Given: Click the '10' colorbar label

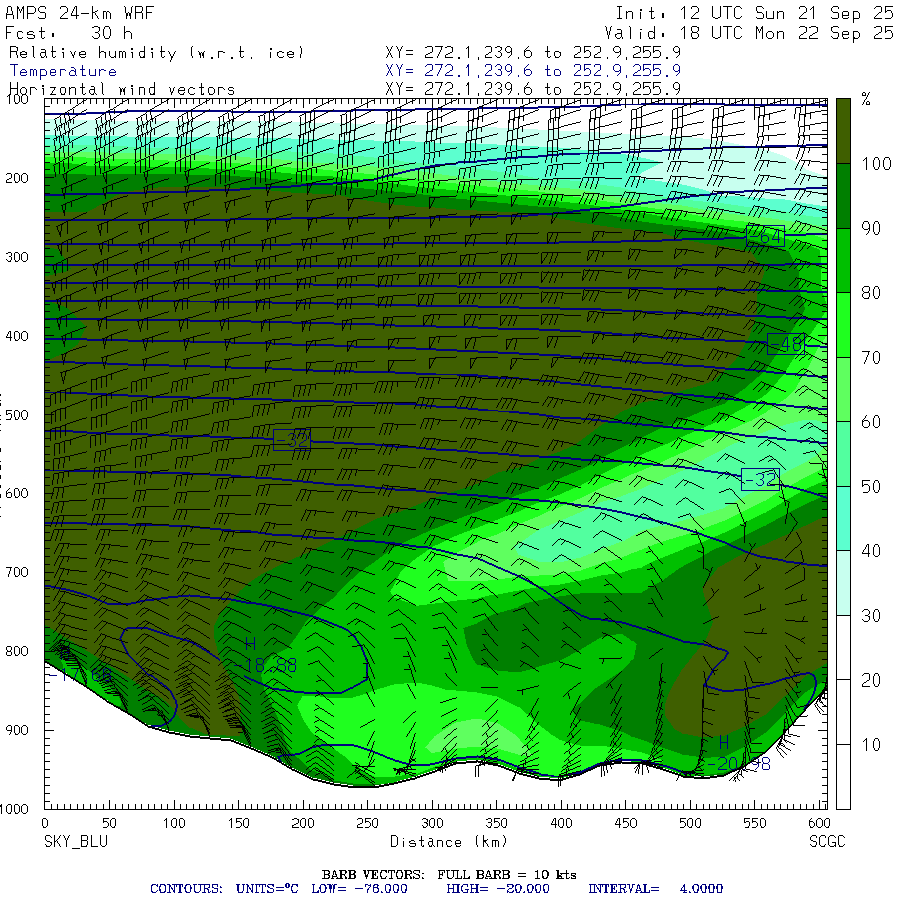Looking at the screenshot, I should pyautogui.click(x=871, y=745).
